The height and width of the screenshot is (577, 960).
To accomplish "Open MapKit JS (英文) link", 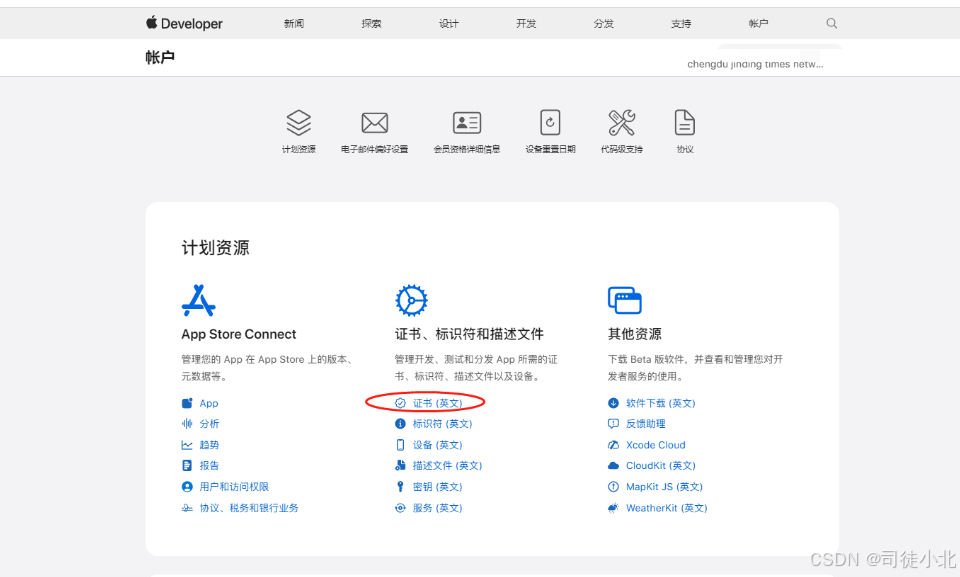I will pos(664,486).
